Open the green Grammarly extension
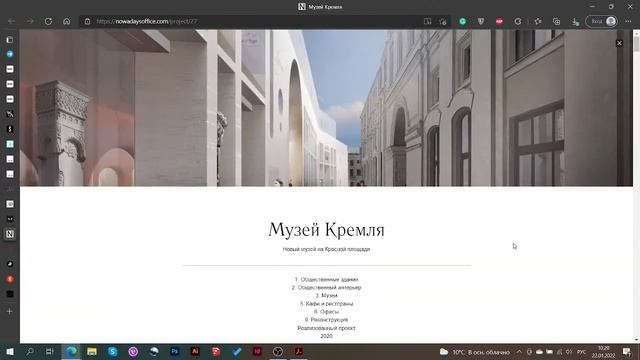 pyautogui.click(x=462, y=21)
